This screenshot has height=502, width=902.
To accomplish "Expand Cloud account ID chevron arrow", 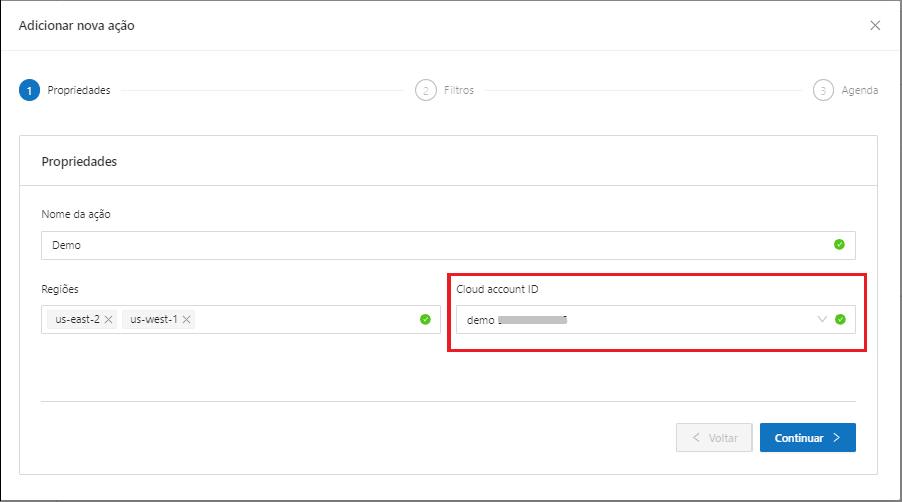I will 822,320.
